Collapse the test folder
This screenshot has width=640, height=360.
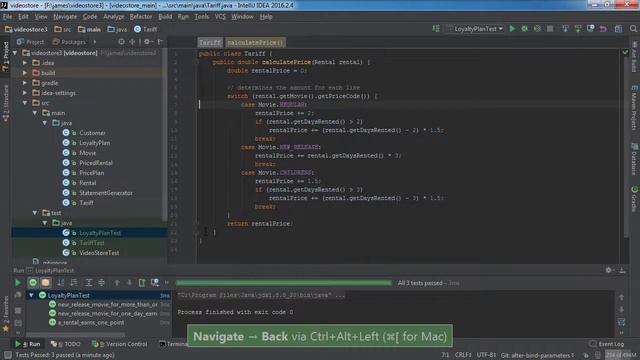click(x=35, y=213)
